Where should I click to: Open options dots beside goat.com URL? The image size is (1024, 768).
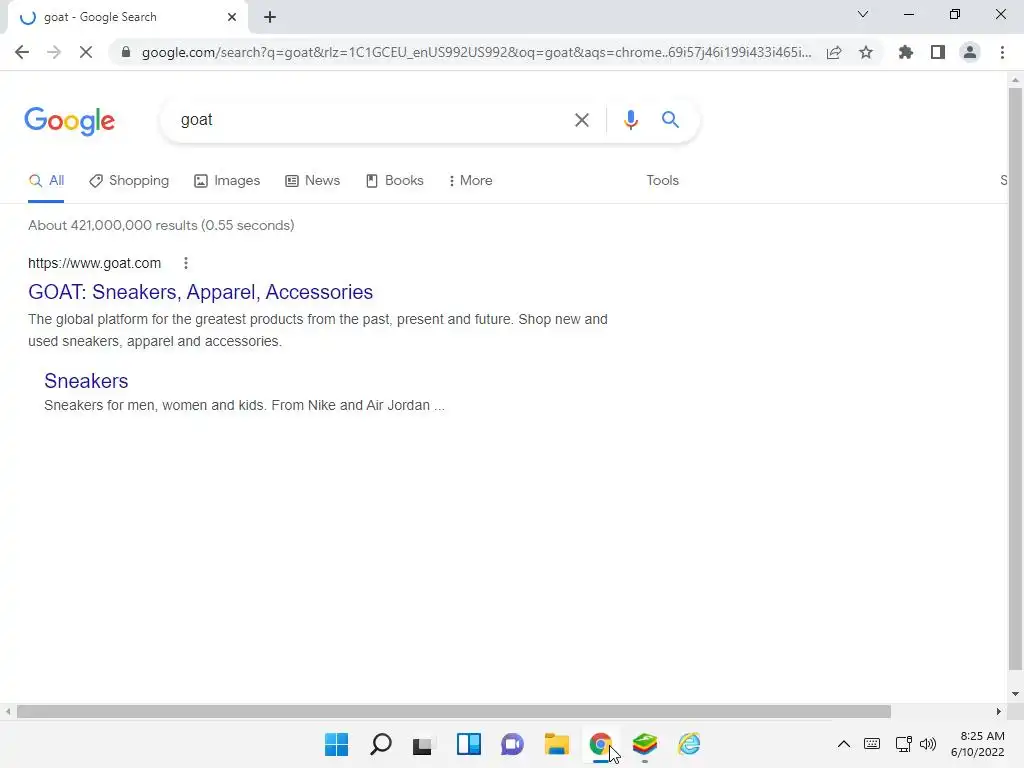click(x=186, y=263)
